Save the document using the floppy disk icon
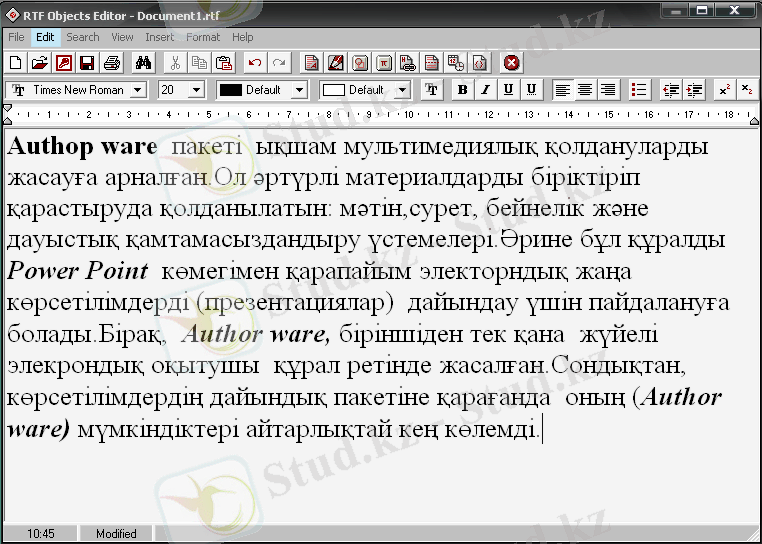The height and width of the screenshot is (544, 762). (x=87, y=63)
